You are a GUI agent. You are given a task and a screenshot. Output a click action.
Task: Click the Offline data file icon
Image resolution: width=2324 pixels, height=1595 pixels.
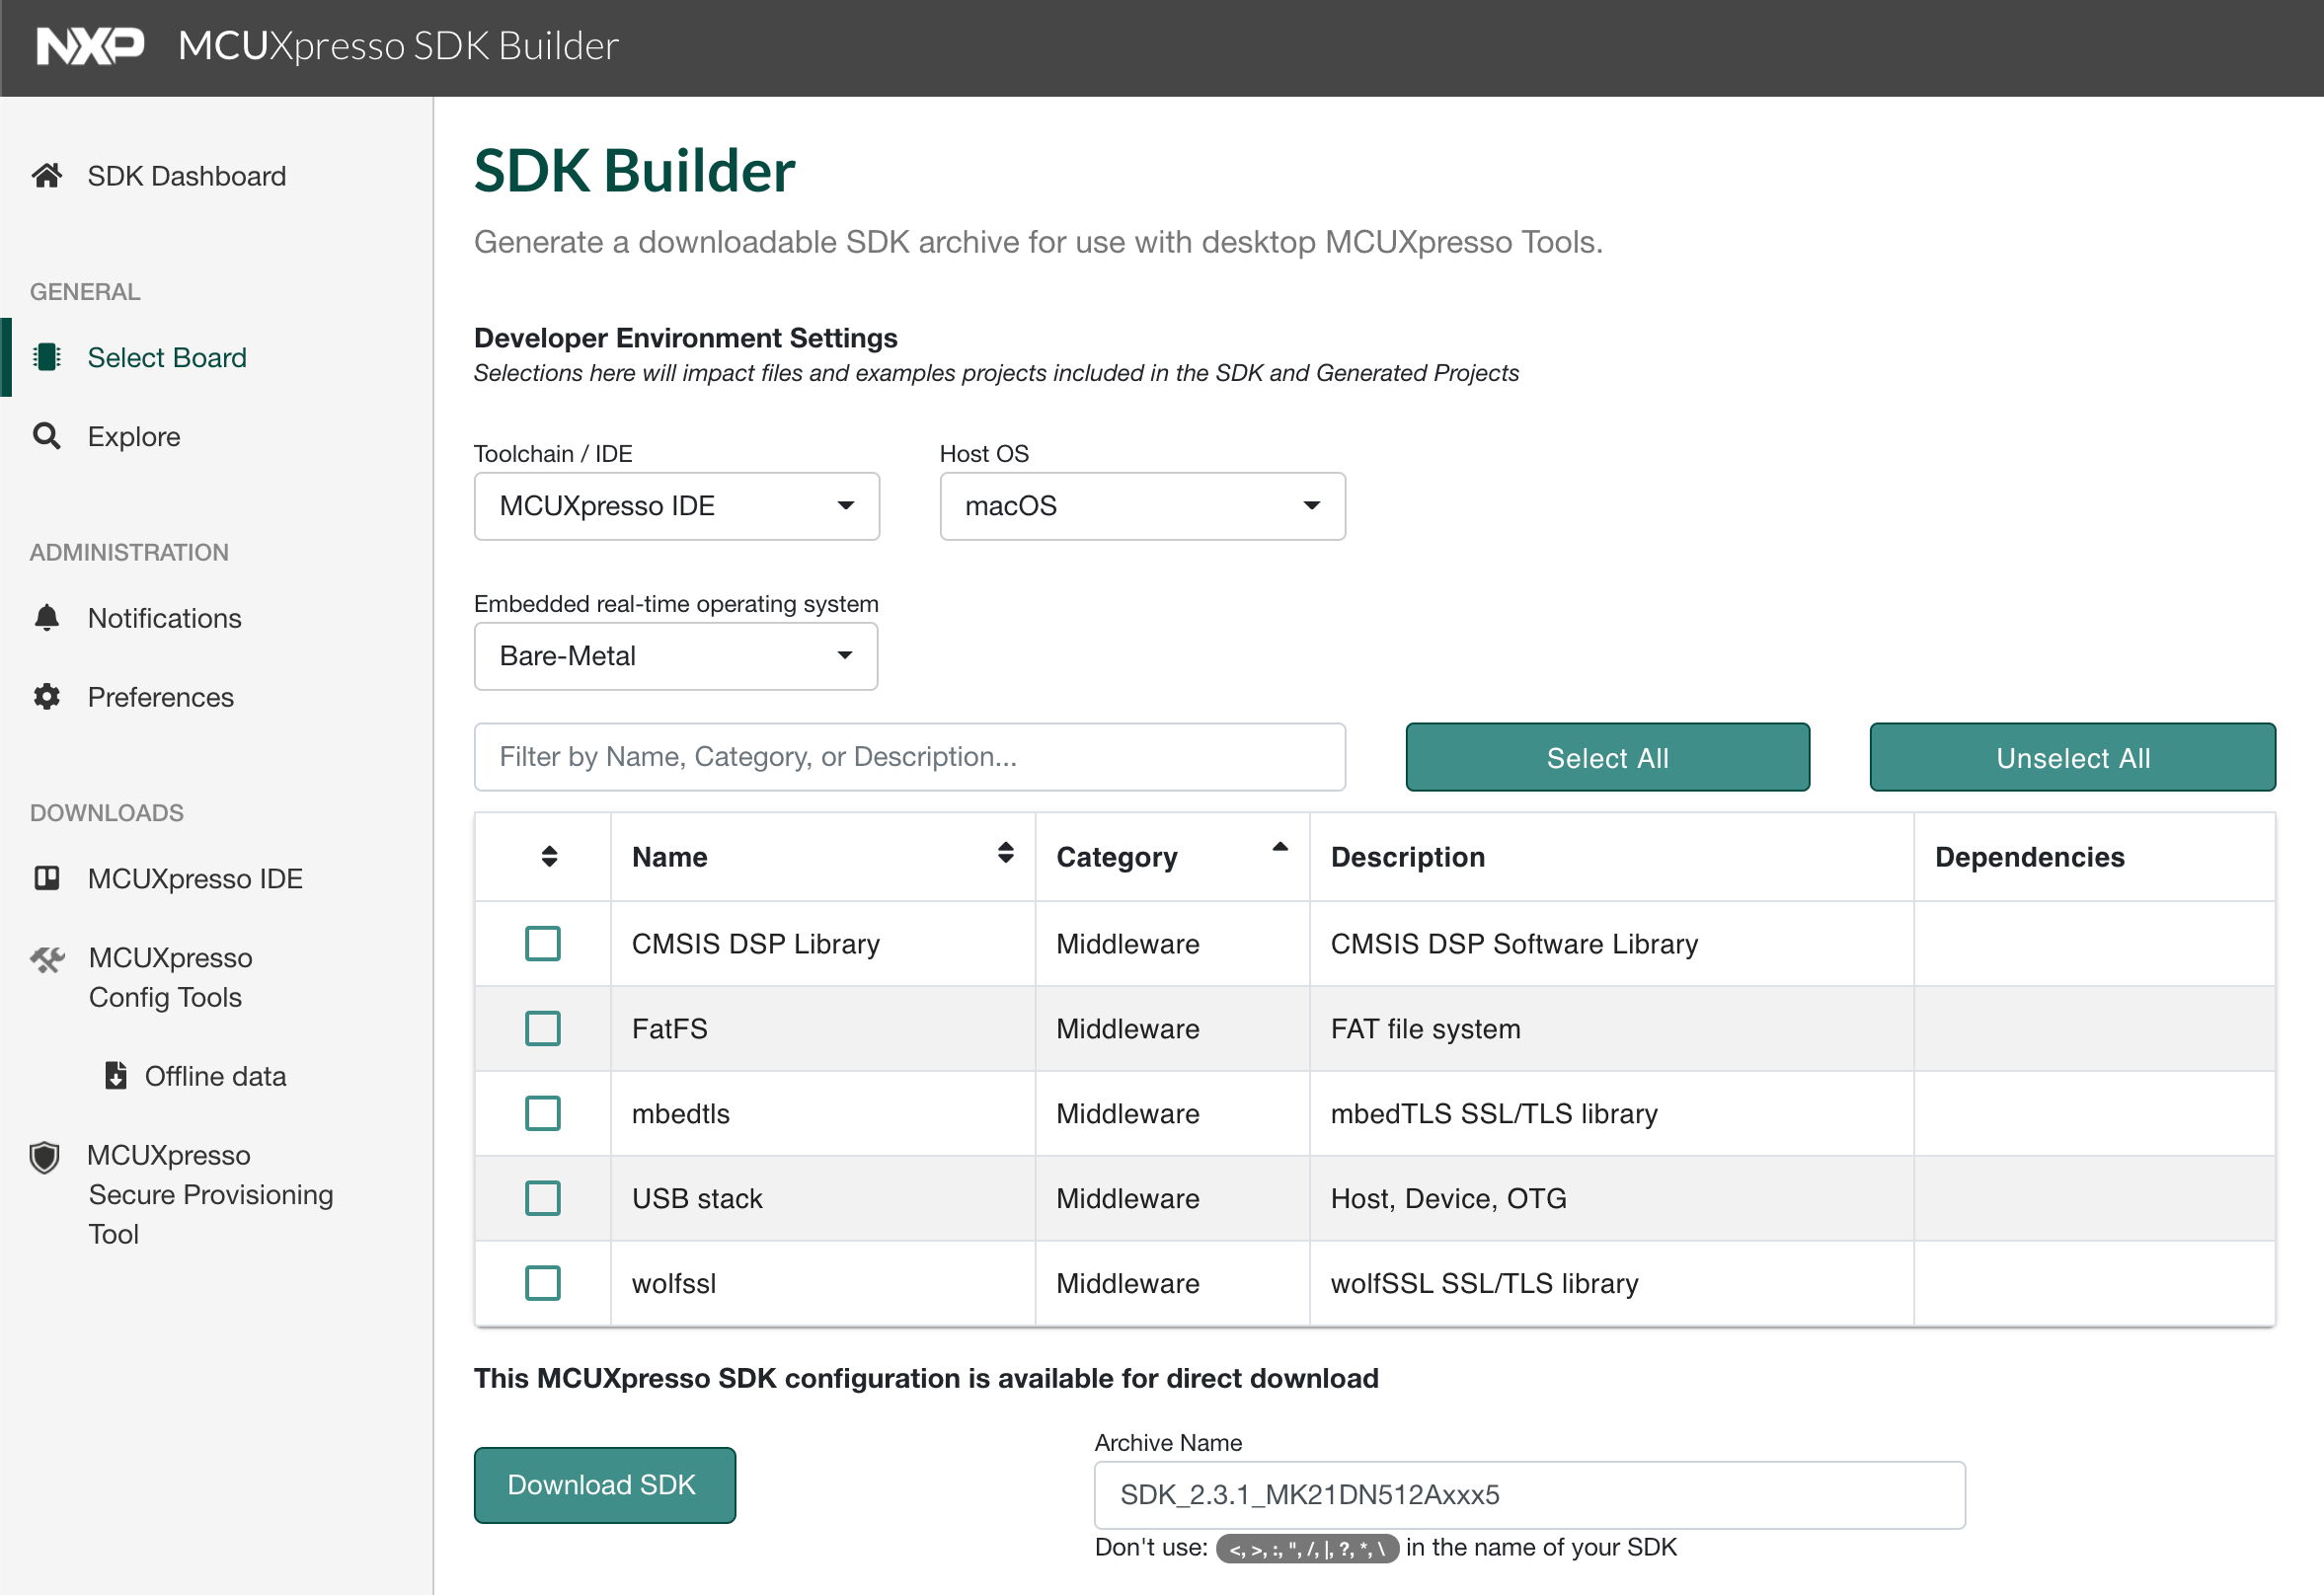pos(116,1075)
